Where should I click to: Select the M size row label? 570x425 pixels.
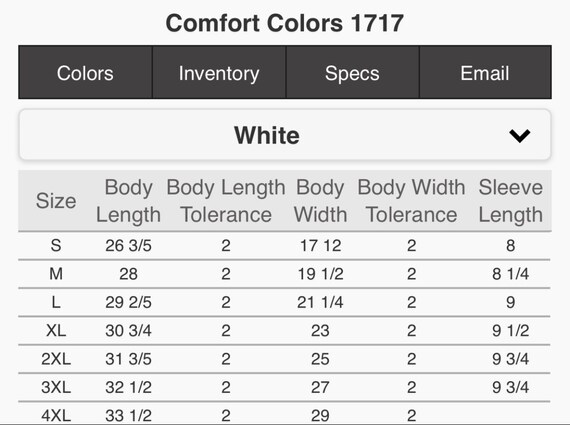(56, 274)
